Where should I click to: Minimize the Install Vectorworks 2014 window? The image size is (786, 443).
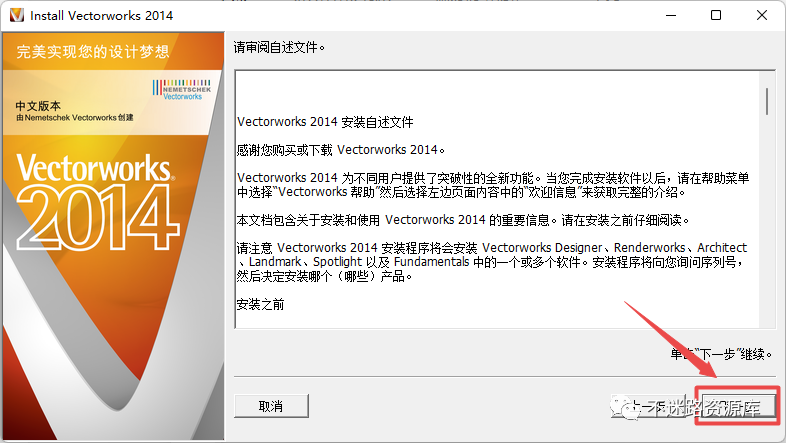[x=671, y=16]
